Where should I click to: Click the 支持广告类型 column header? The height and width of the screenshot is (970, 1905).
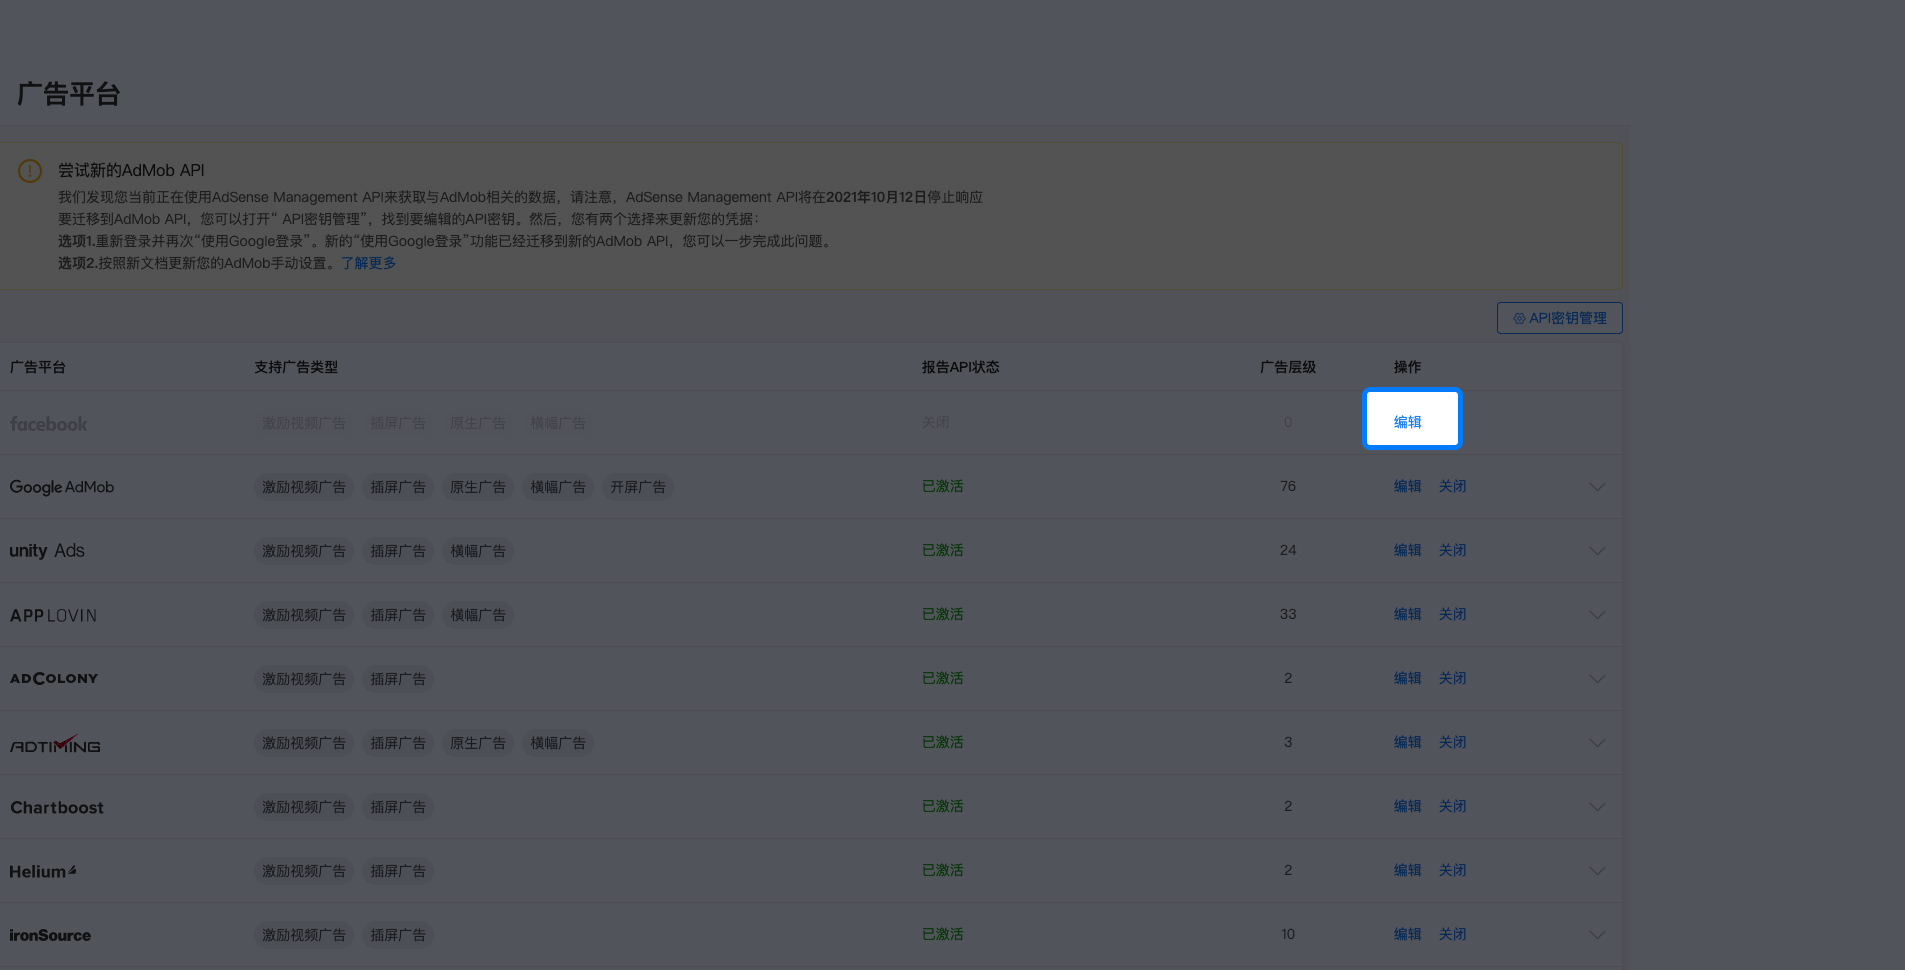(296, 367)
